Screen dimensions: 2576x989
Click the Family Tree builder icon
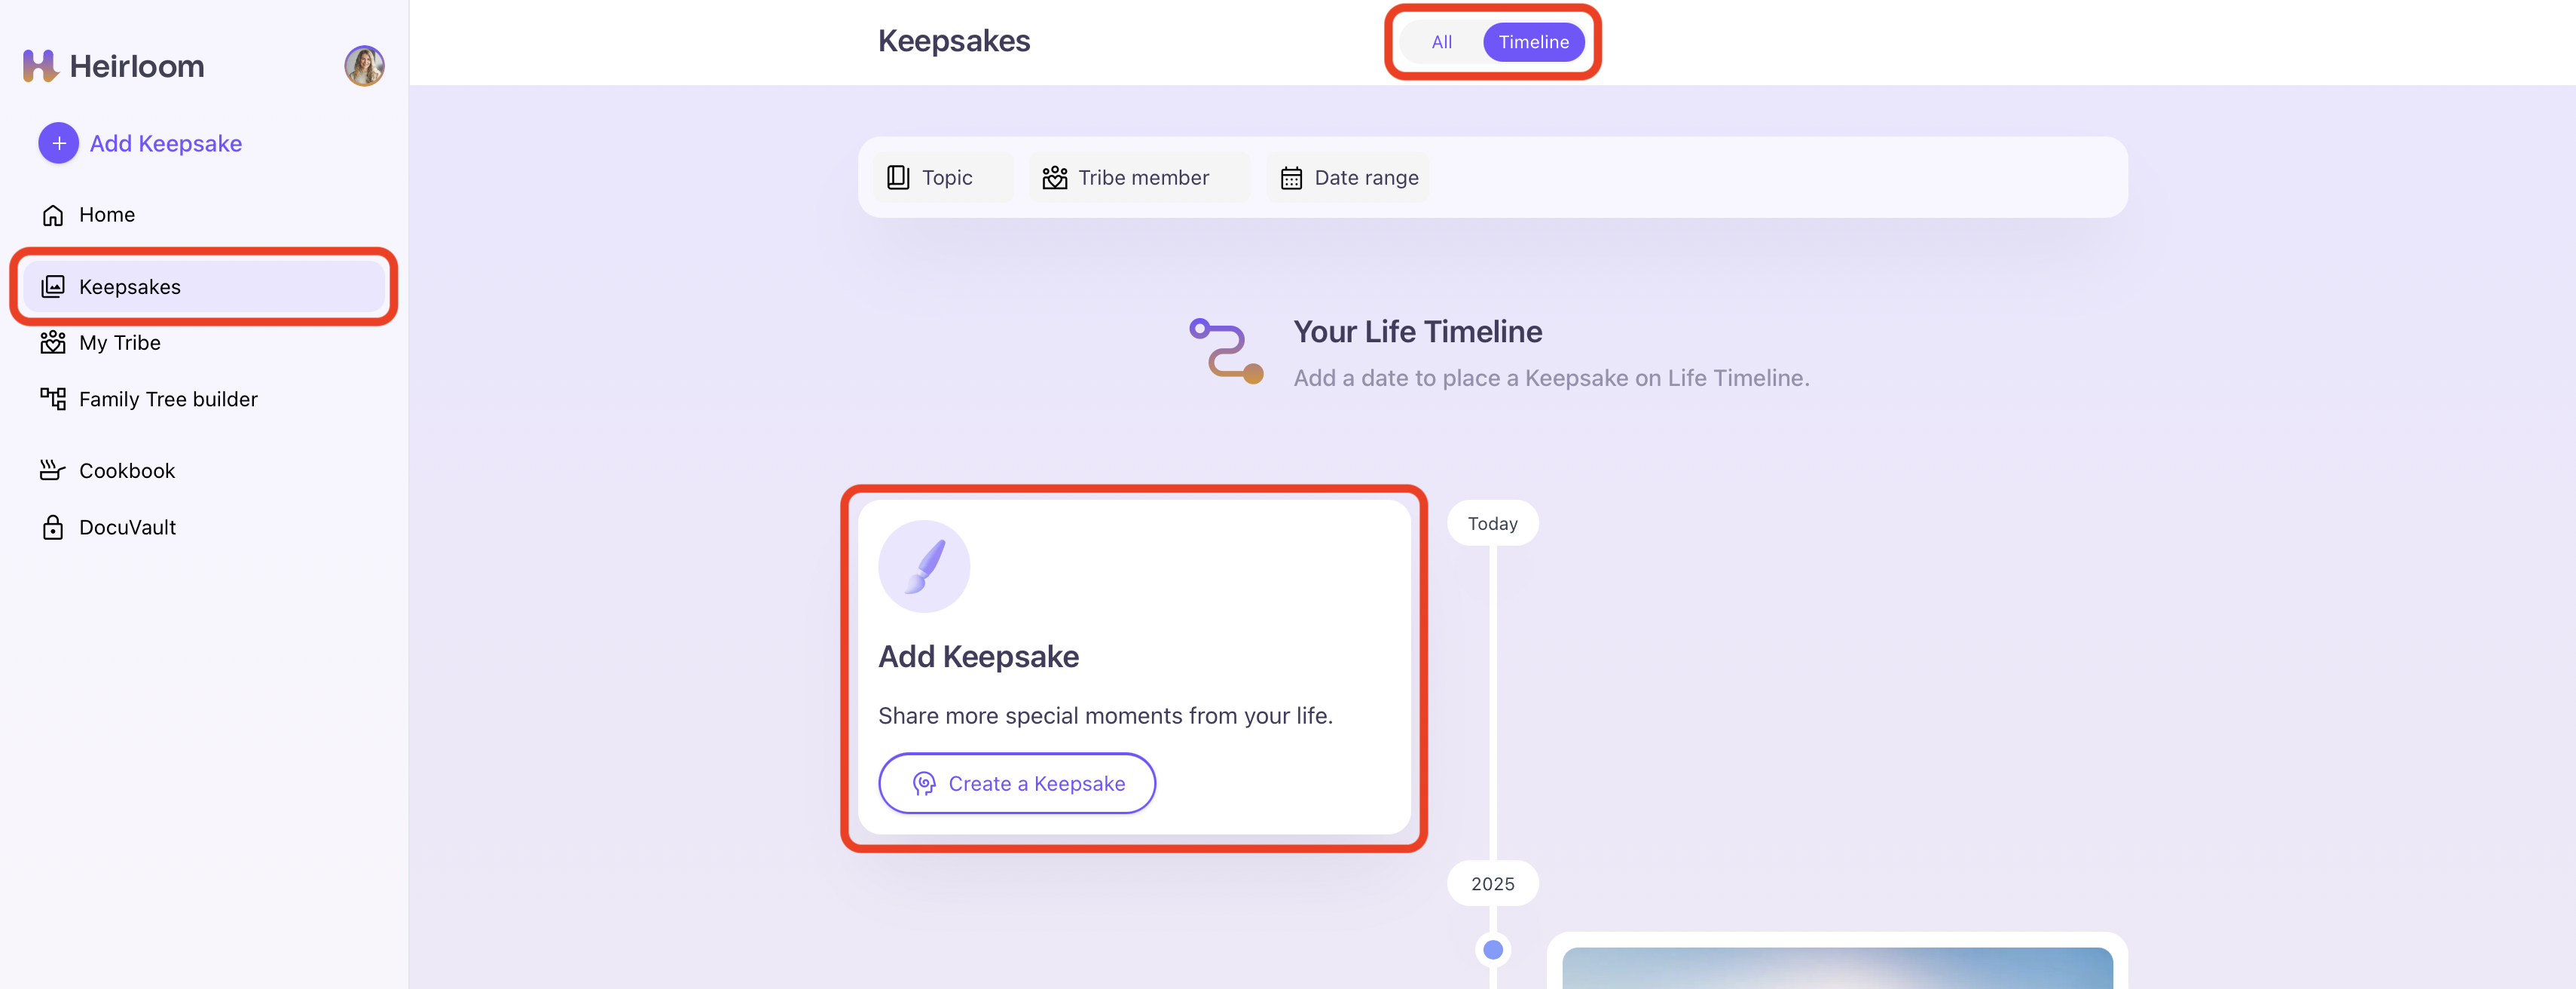click(x=53, y=399)
